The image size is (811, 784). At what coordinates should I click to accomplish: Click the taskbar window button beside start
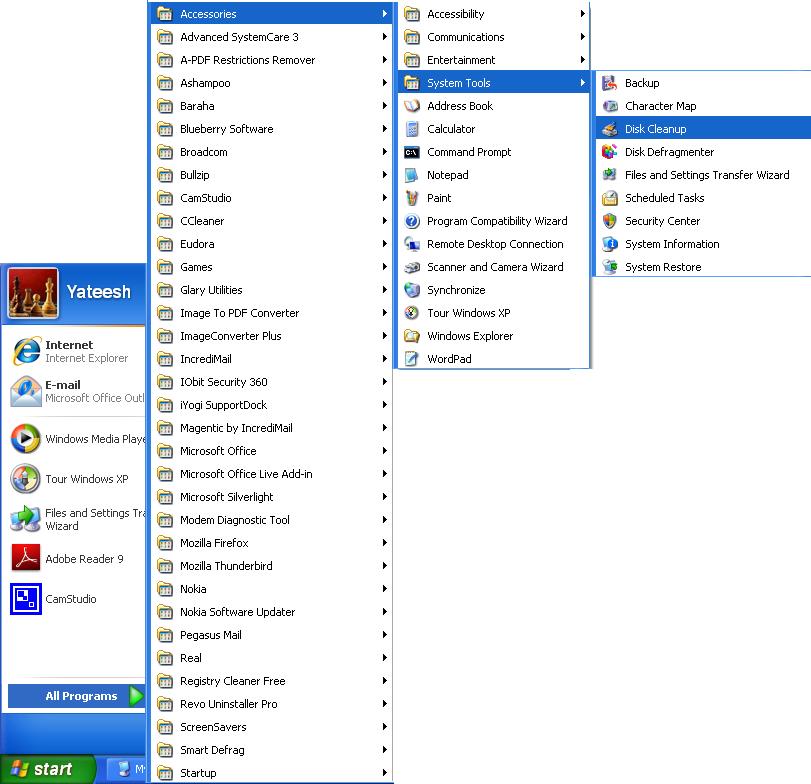point(127,770)
